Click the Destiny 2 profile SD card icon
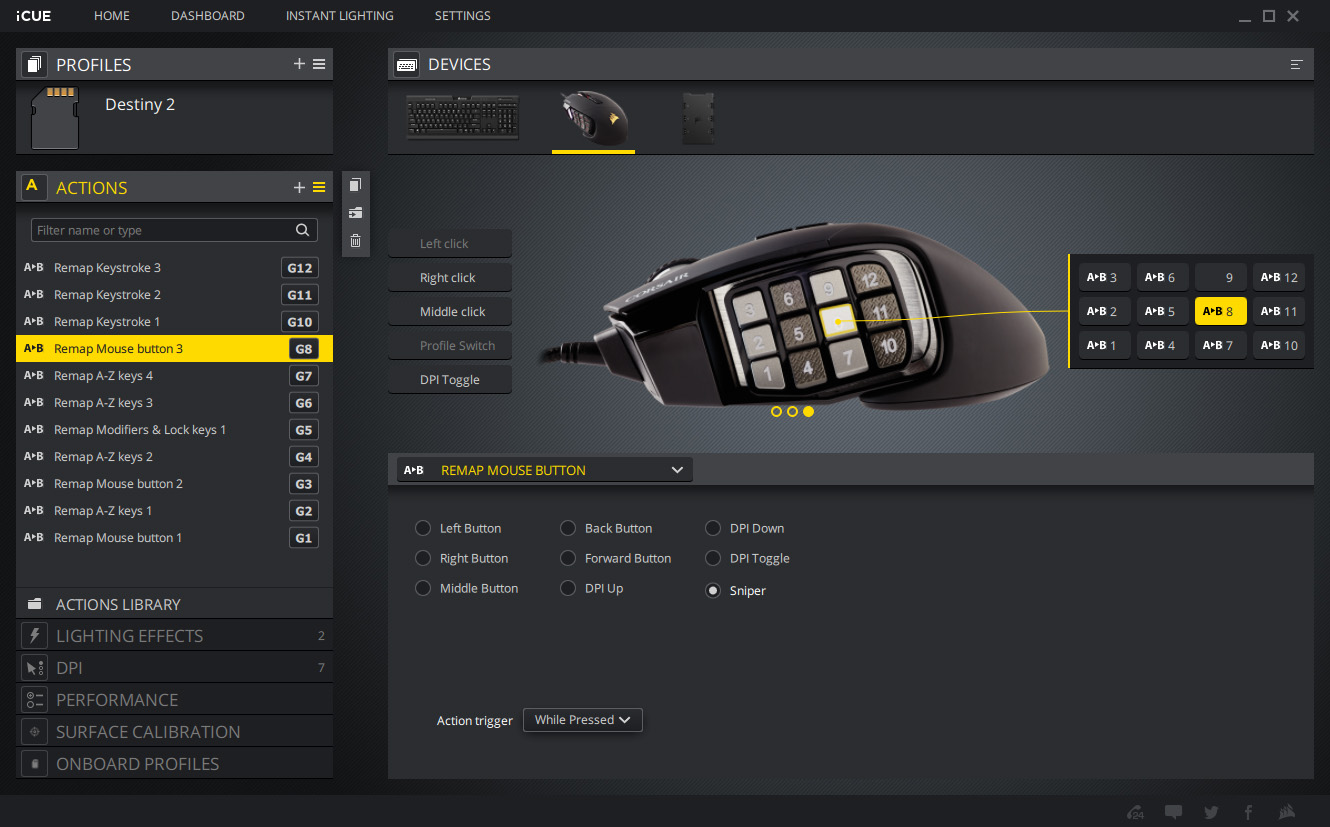This screenshot has height=827, width=1330. [x=55, y=117]
